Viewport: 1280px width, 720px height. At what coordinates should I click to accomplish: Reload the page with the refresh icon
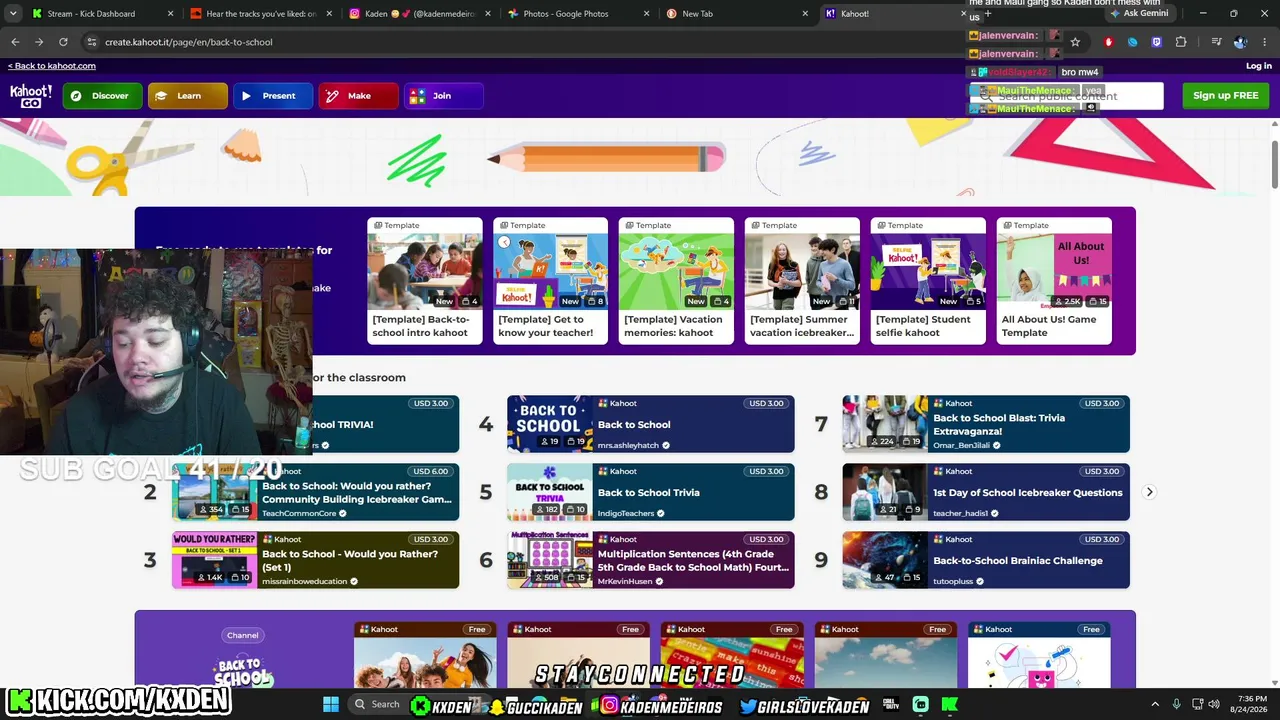(63, 42)
